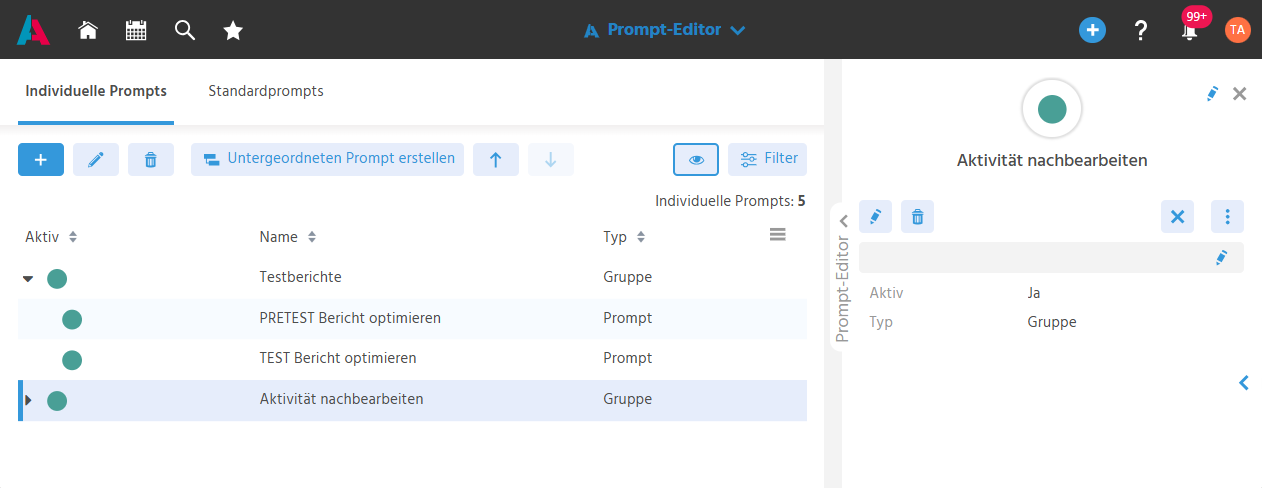Open favorites star icon
This screenshot has width=1262, height=488.
click(233, 30)
